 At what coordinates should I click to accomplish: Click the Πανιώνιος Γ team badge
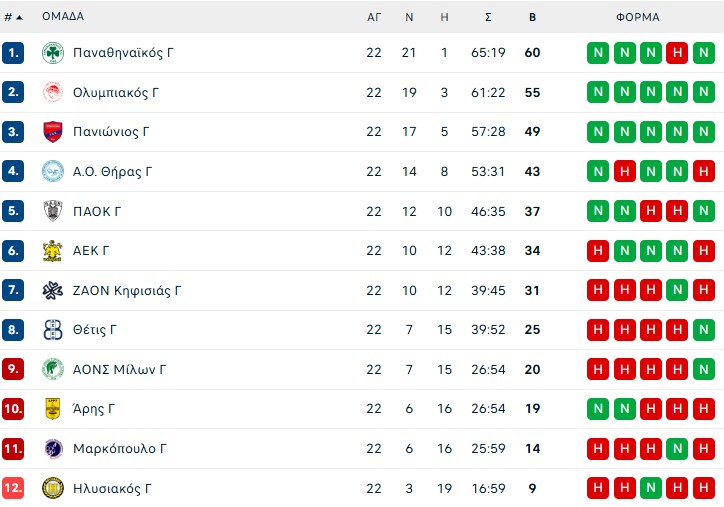[53, 132]
